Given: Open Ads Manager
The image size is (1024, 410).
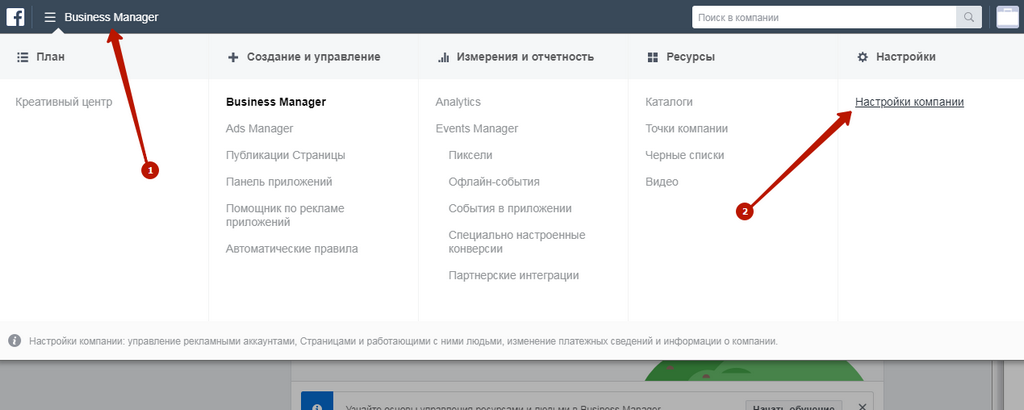Looking at the screenshot, I should (259, 129).
